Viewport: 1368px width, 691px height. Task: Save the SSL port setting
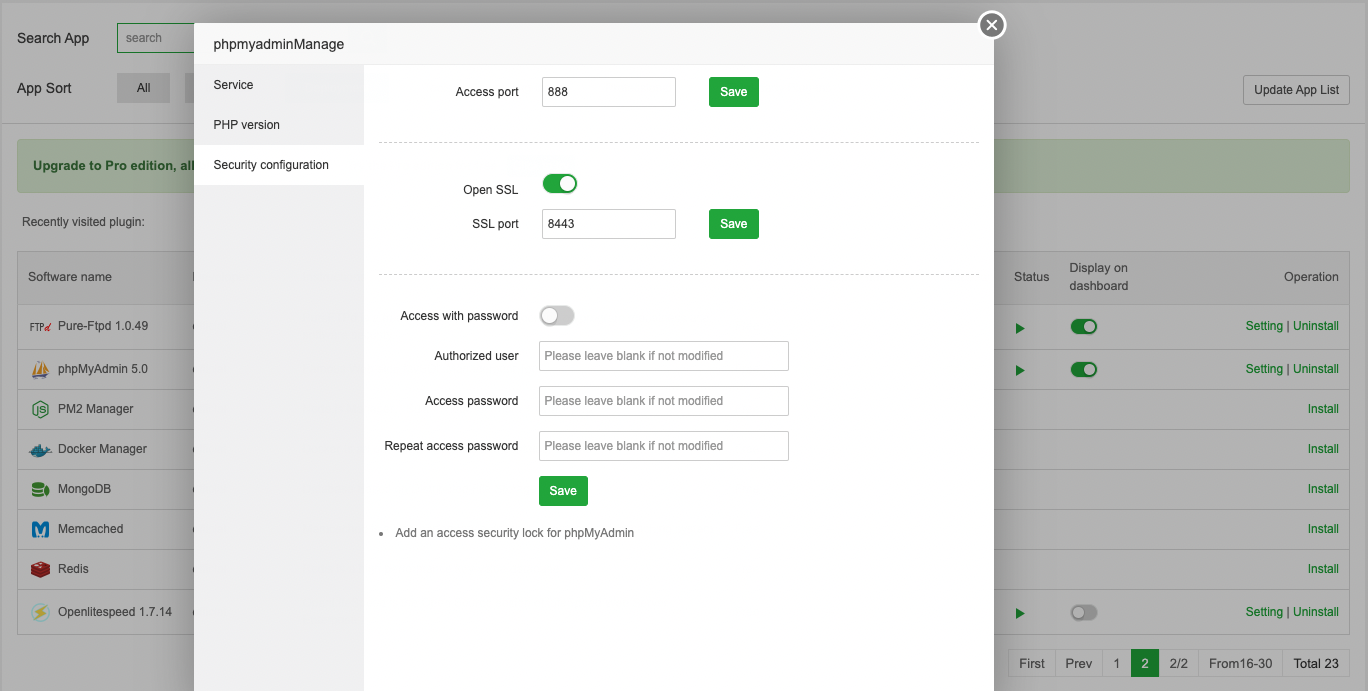tap(733, 224)
